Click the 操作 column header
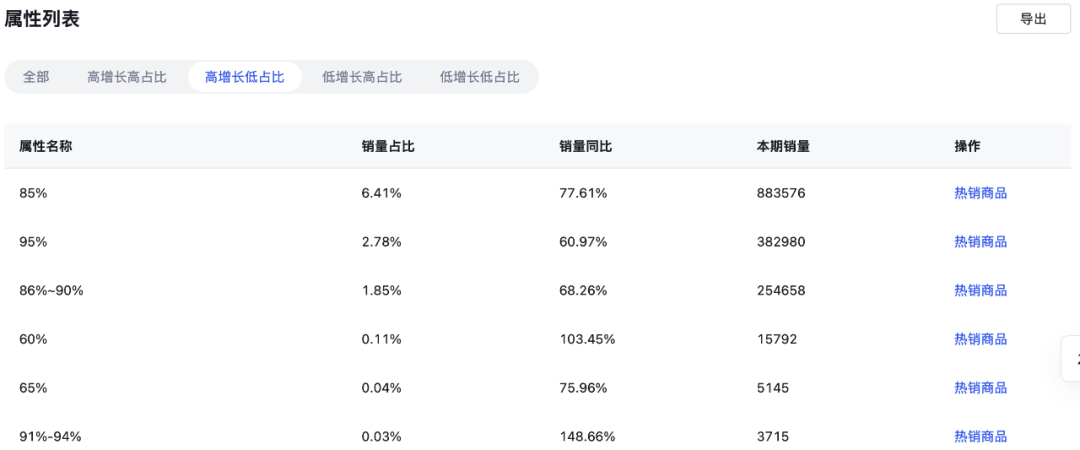1080x450 pixels. click(967, 146)
